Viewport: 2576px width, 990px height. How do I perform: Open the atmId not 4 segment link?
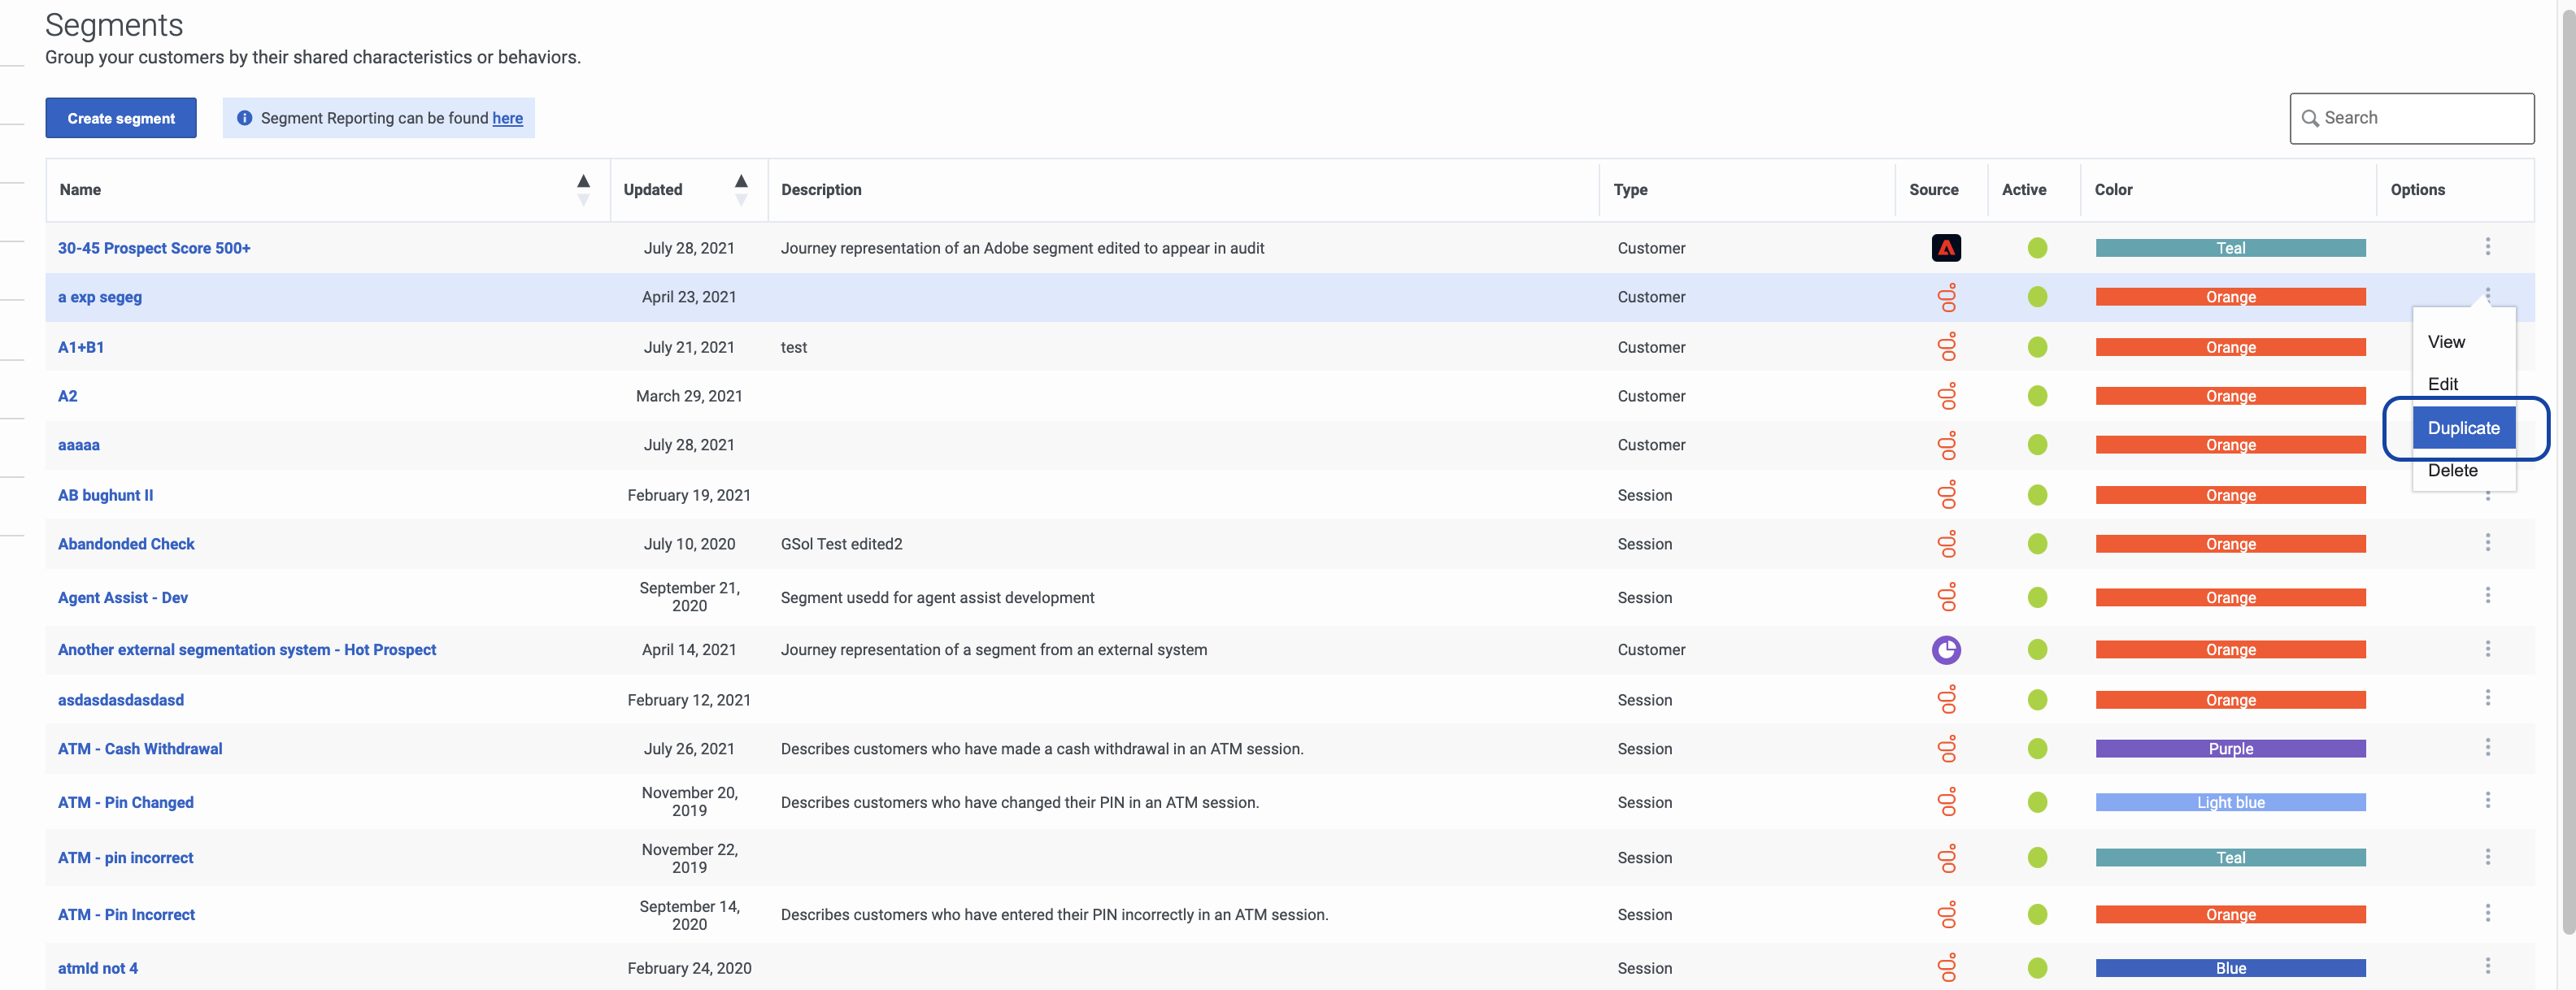point(98,968)
